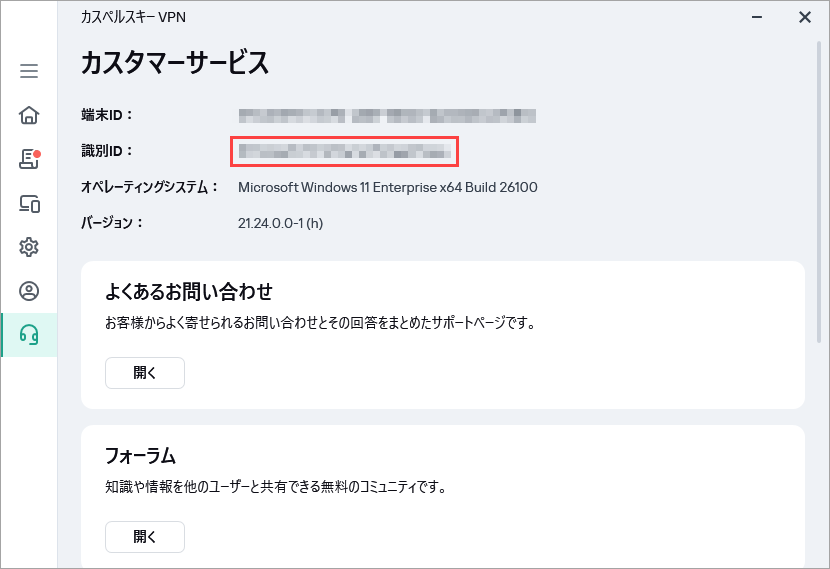Click the vertical scrollbar on the right
Screen dimensions: 830x569
click(x=818, y=192)
